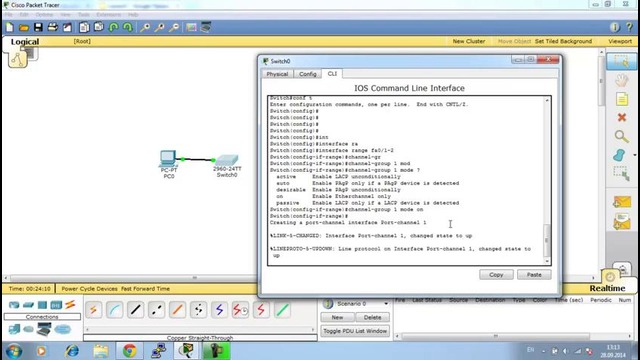Select the Routers device category
This screenshot has width=640, height=360.
tap(14, 305)
